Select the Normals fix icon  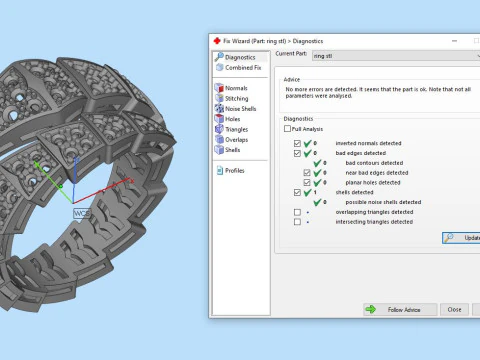pos(219,88)
